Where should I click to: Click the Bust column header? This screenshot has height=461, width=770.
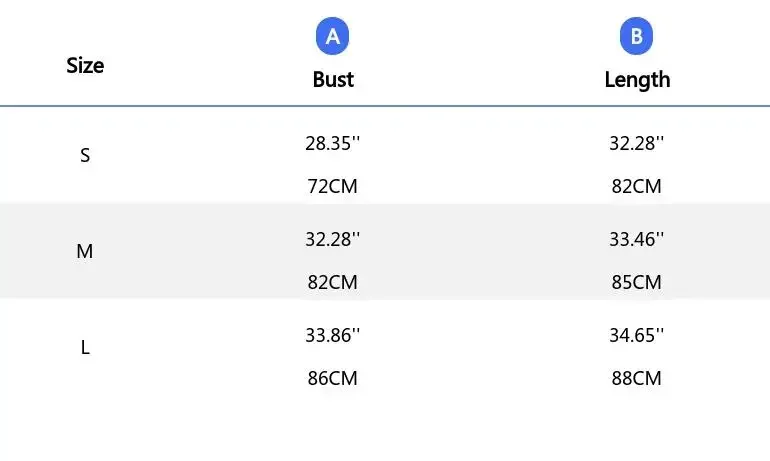333,80
